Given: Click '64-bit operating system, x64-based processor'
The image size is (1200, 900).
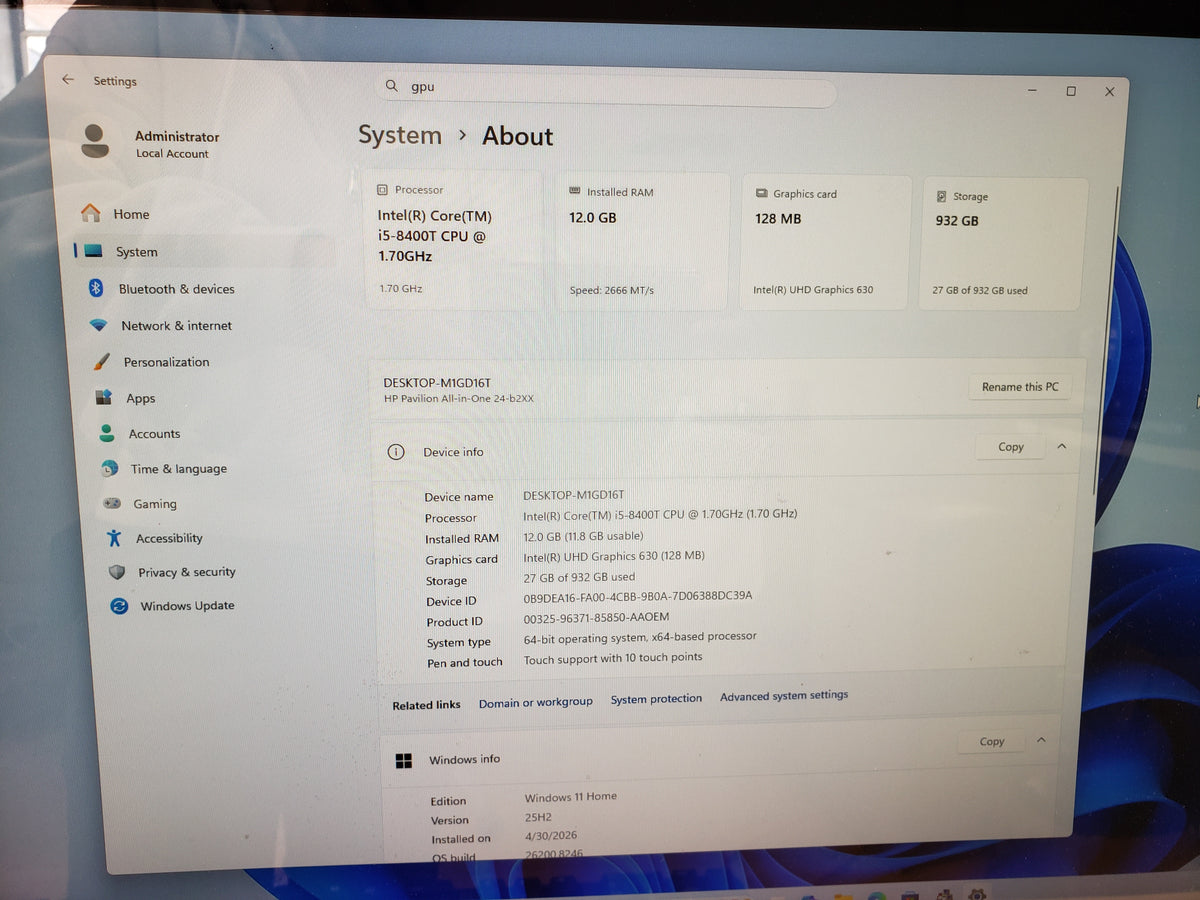Looking at the screenshot, I should click(x=640, y=637).
